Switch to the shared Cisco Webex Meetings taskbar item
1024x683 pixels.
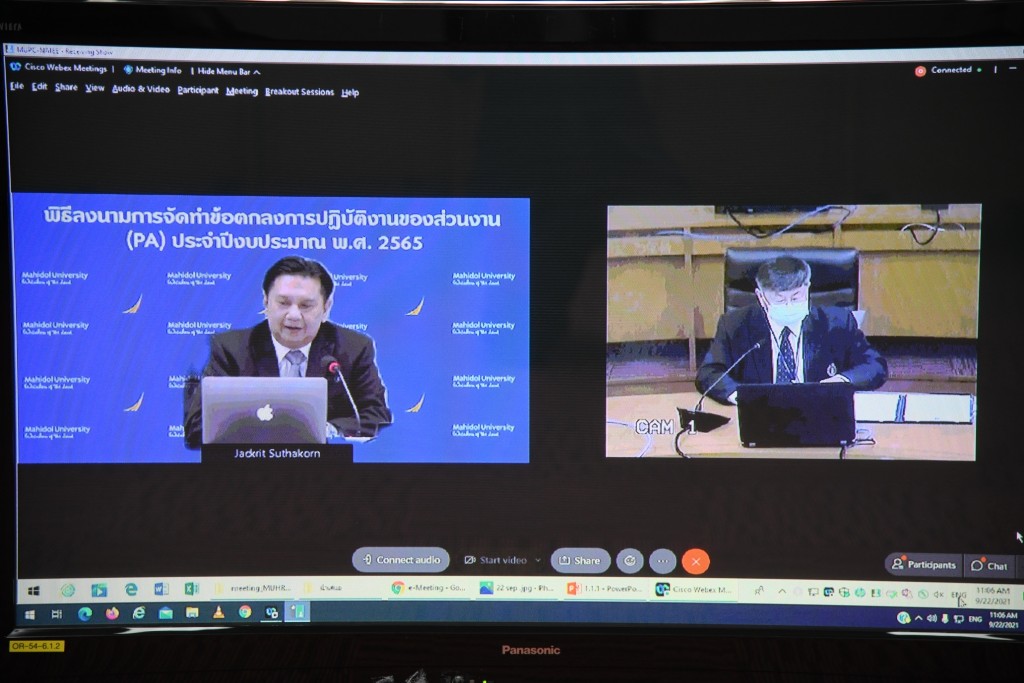click(694, 590)
